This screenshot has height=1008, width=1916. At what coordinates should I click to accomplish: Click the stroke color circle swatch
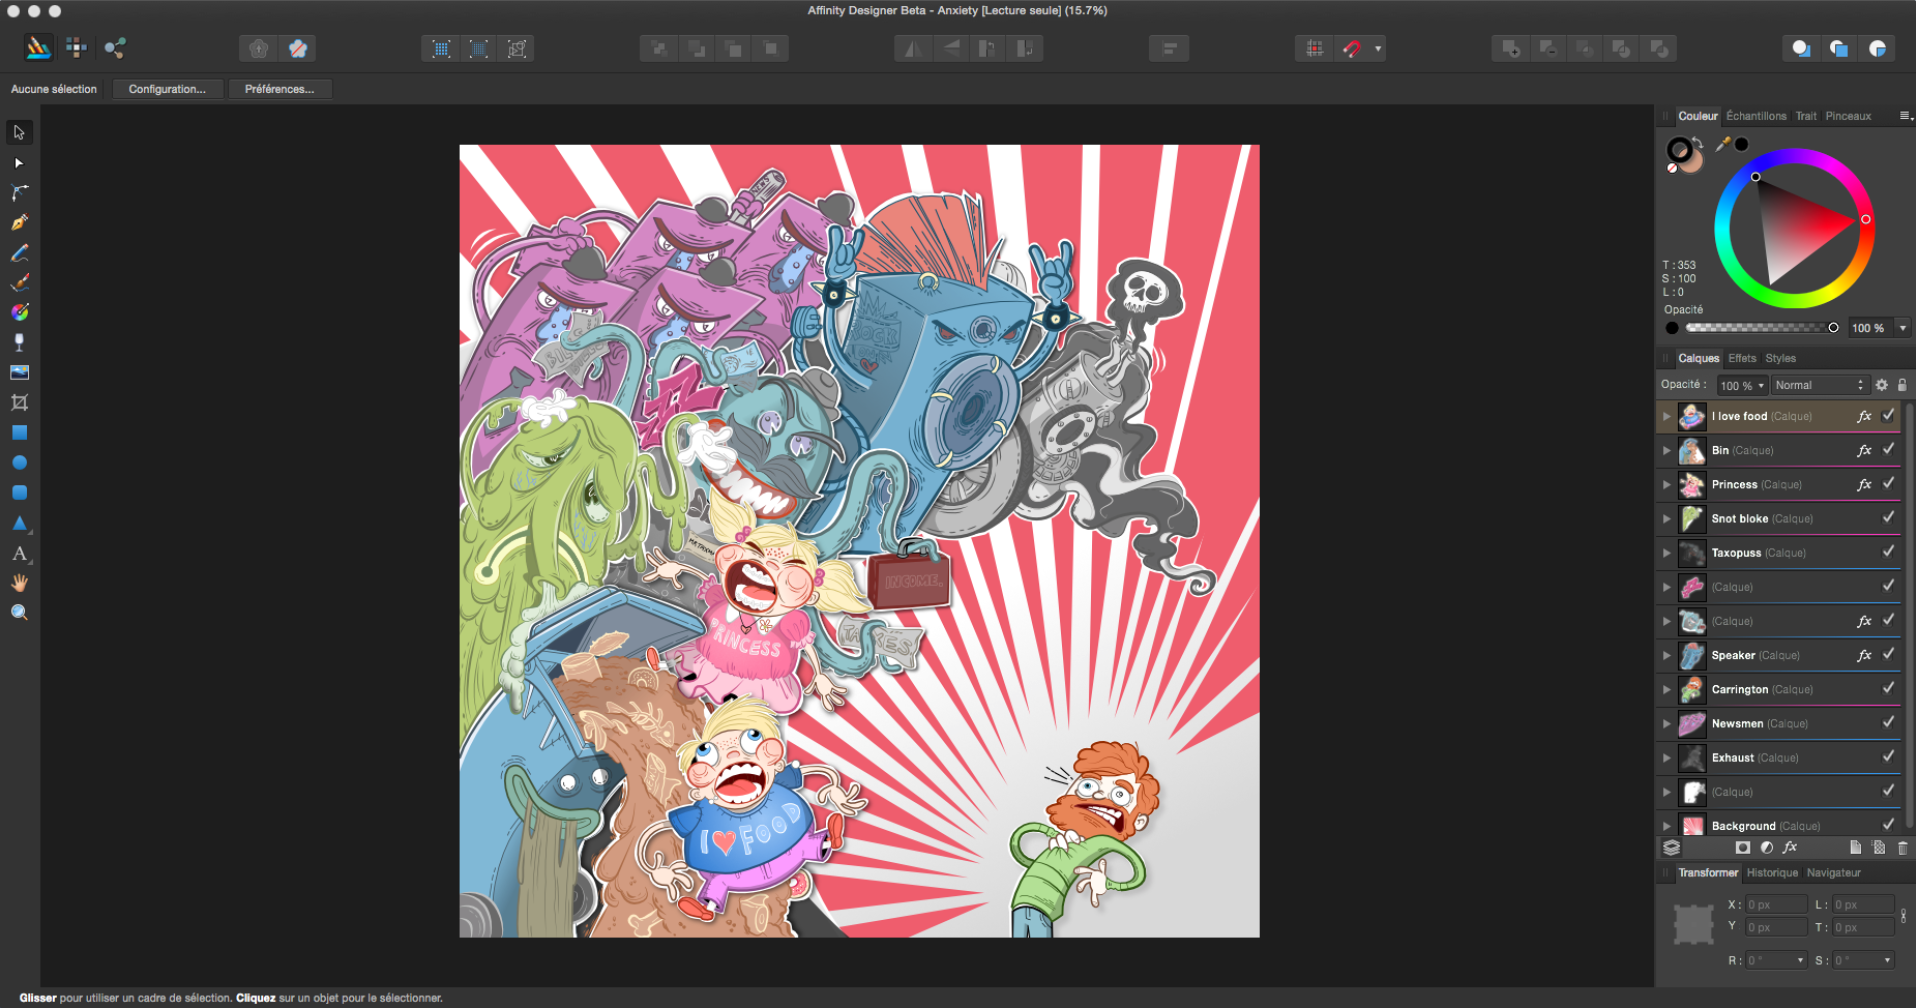(1679, 150)
